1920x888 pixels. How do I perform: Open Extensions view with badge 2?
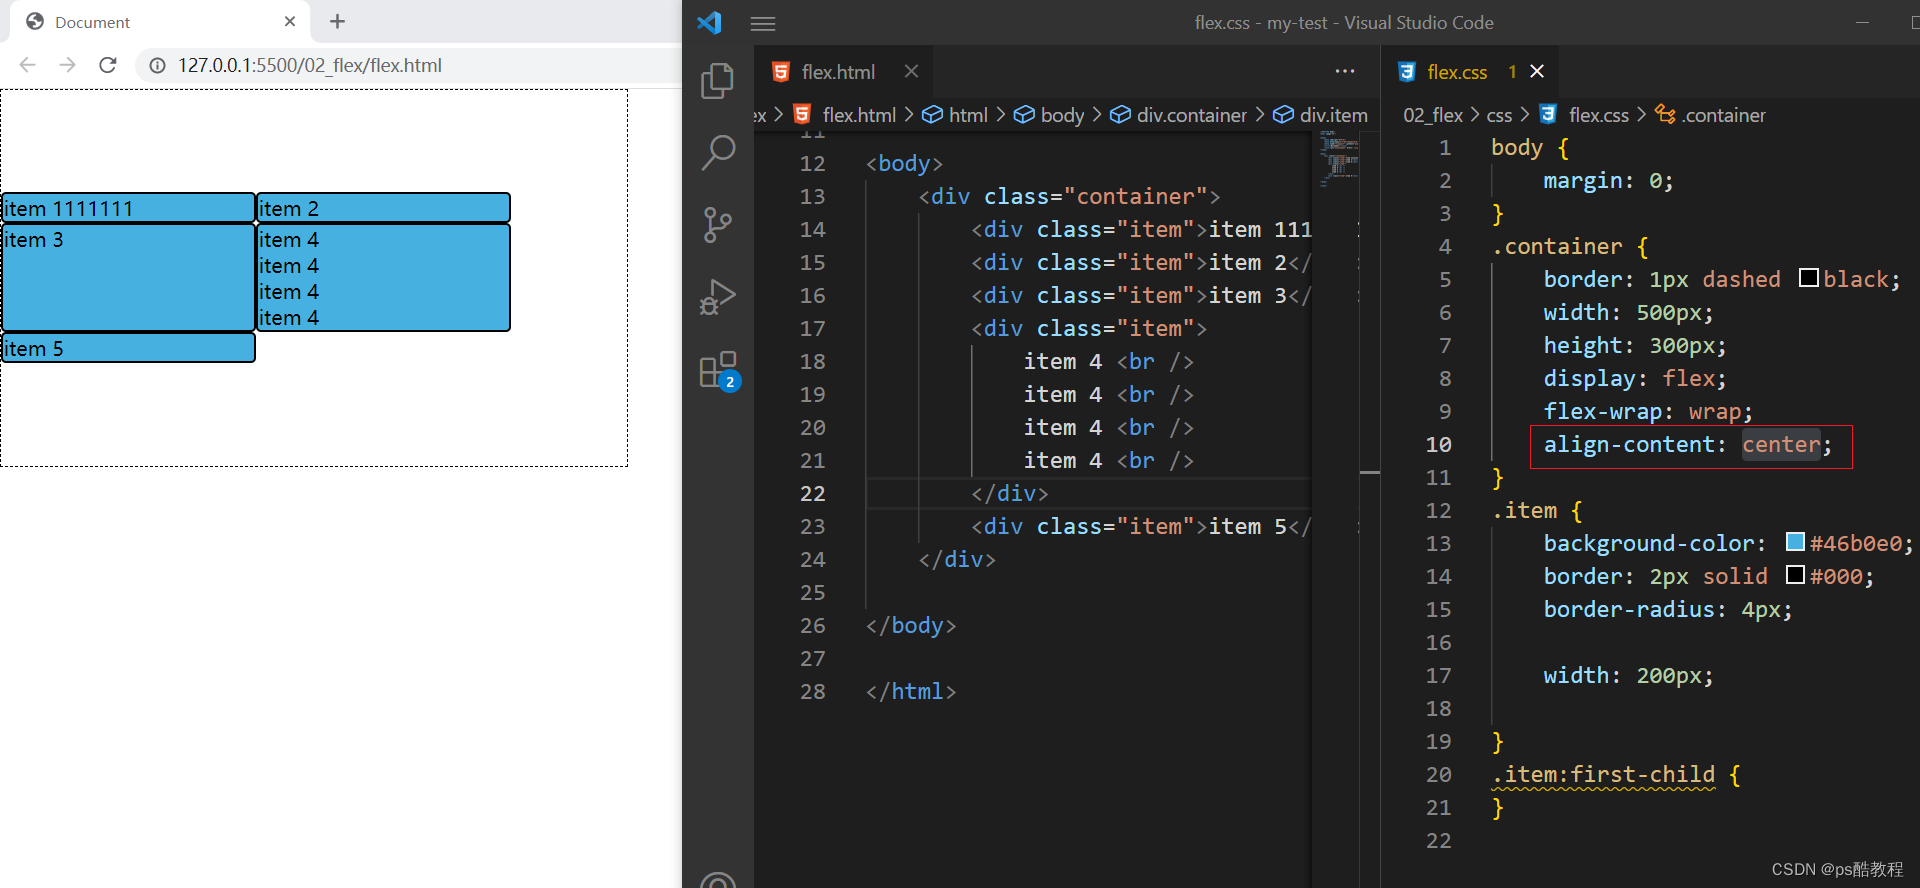pyautogui.click(x=719, y=370)
